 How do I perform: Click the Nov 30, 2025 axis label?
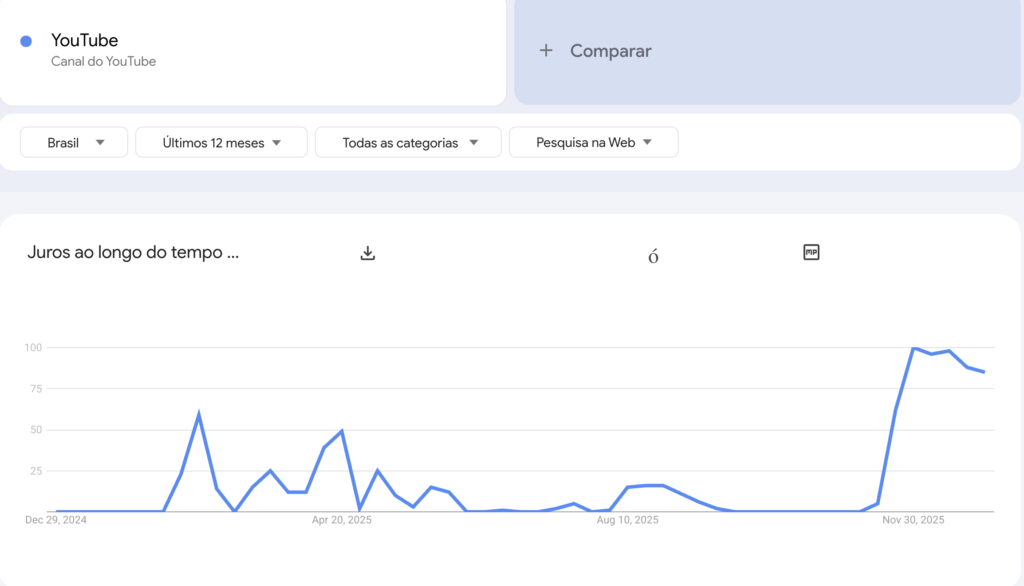tap(913, 520)
